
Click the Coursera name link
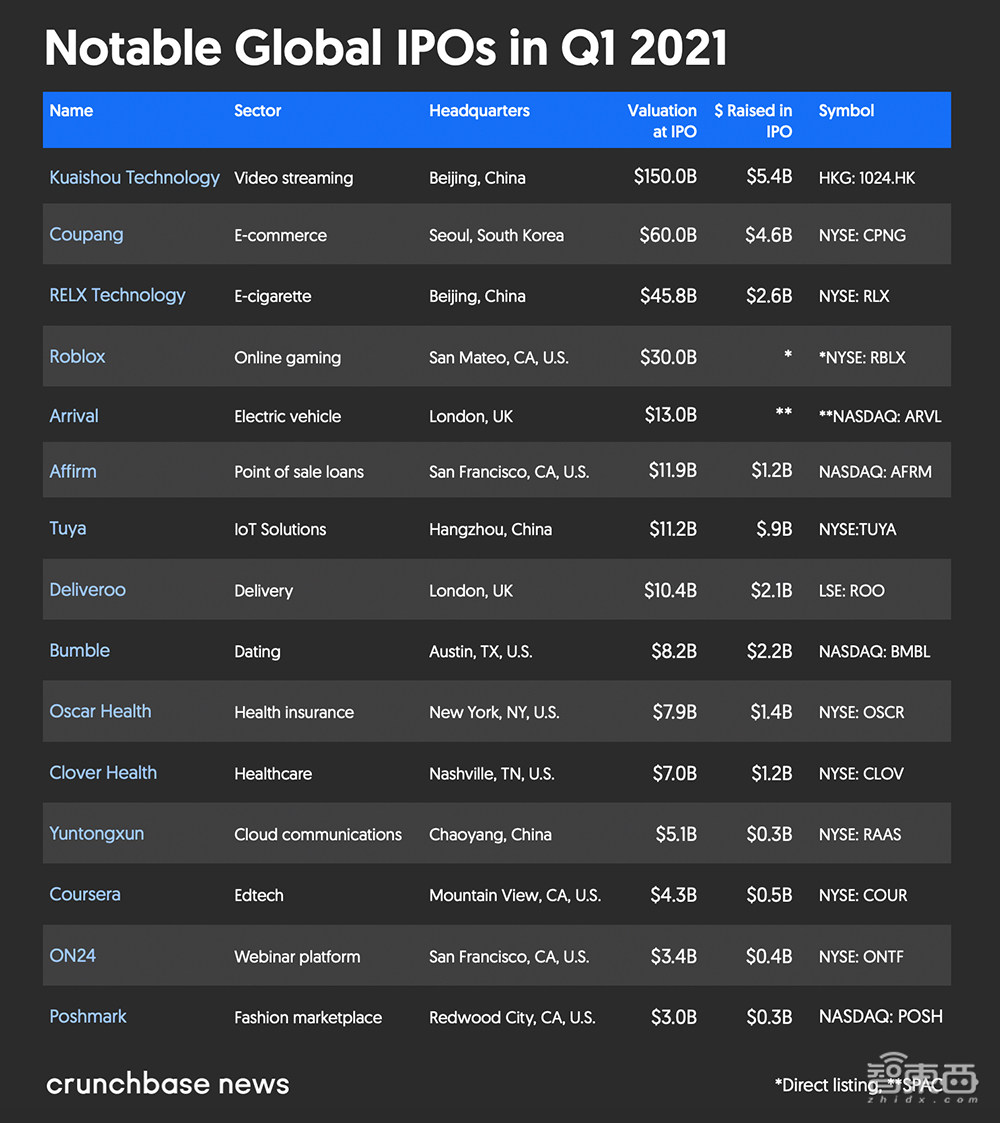click(85, 895)
